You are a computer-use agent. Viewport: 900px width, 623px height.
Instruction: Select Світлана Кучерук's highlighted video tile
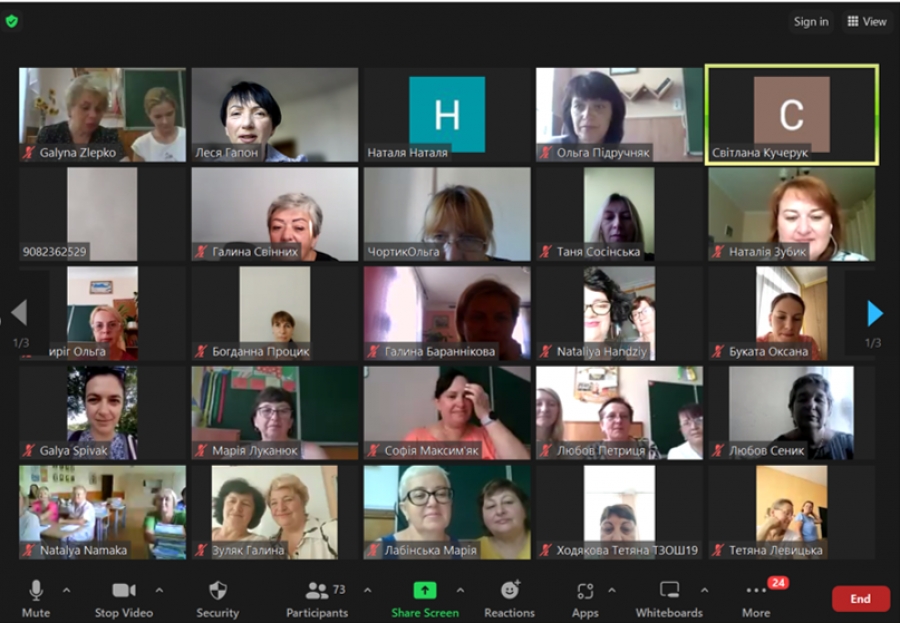[x=791, y=114]
